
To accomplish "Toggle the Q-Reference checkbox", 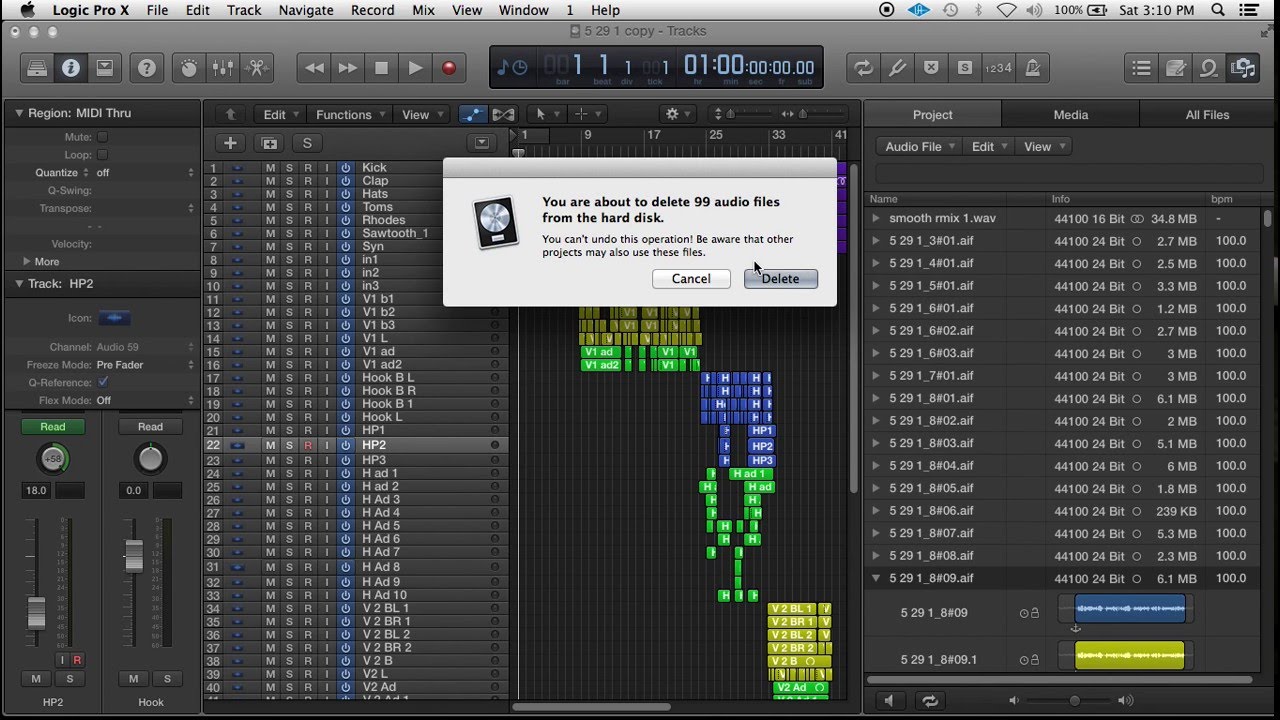I will 103,382.
